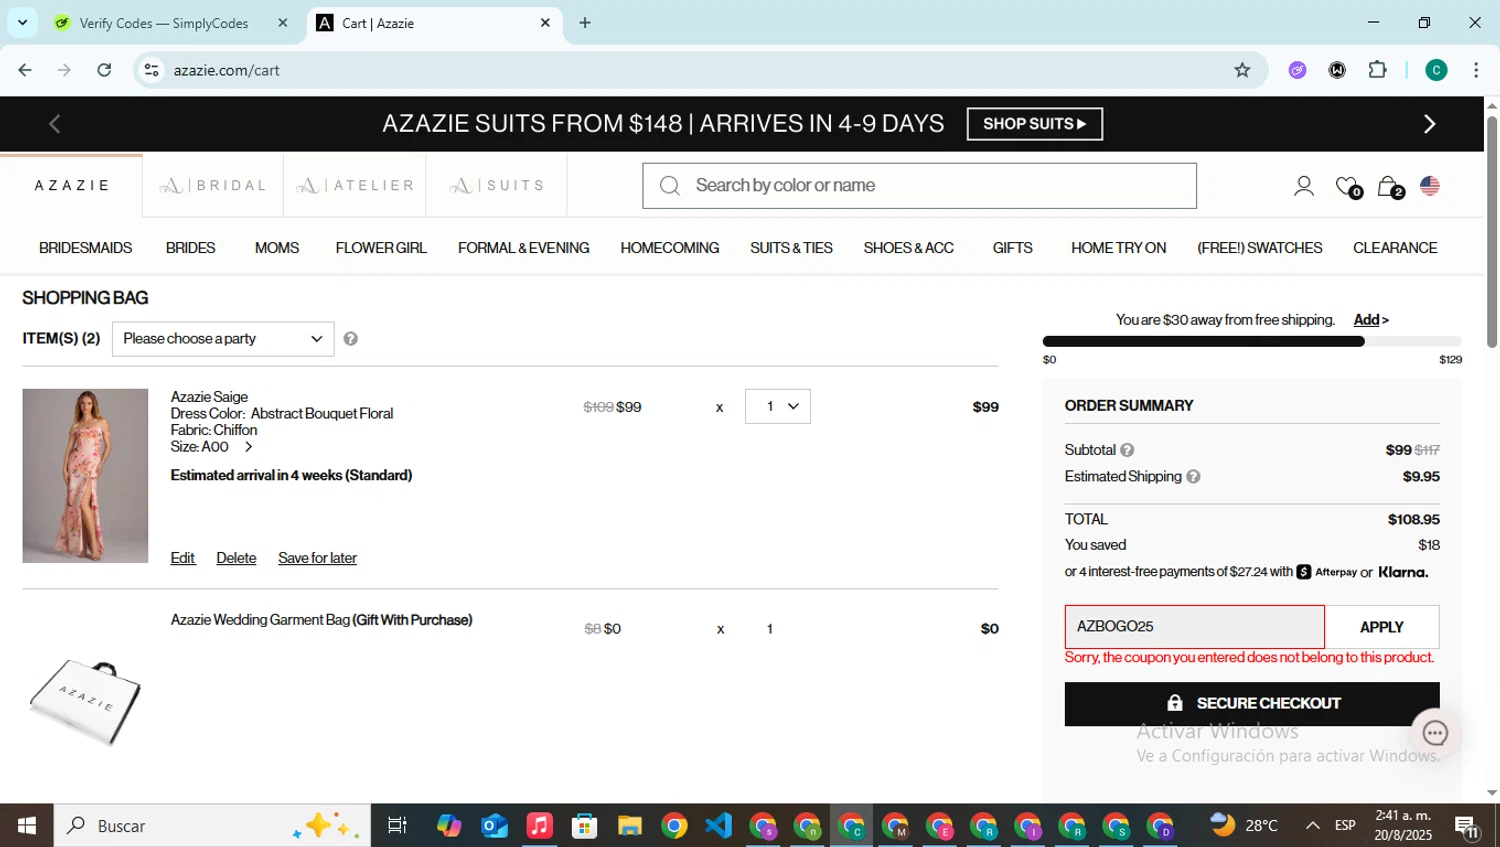Click the address bar URL
The width and height of the screenshot is (1500, 847).
(226, 70)
